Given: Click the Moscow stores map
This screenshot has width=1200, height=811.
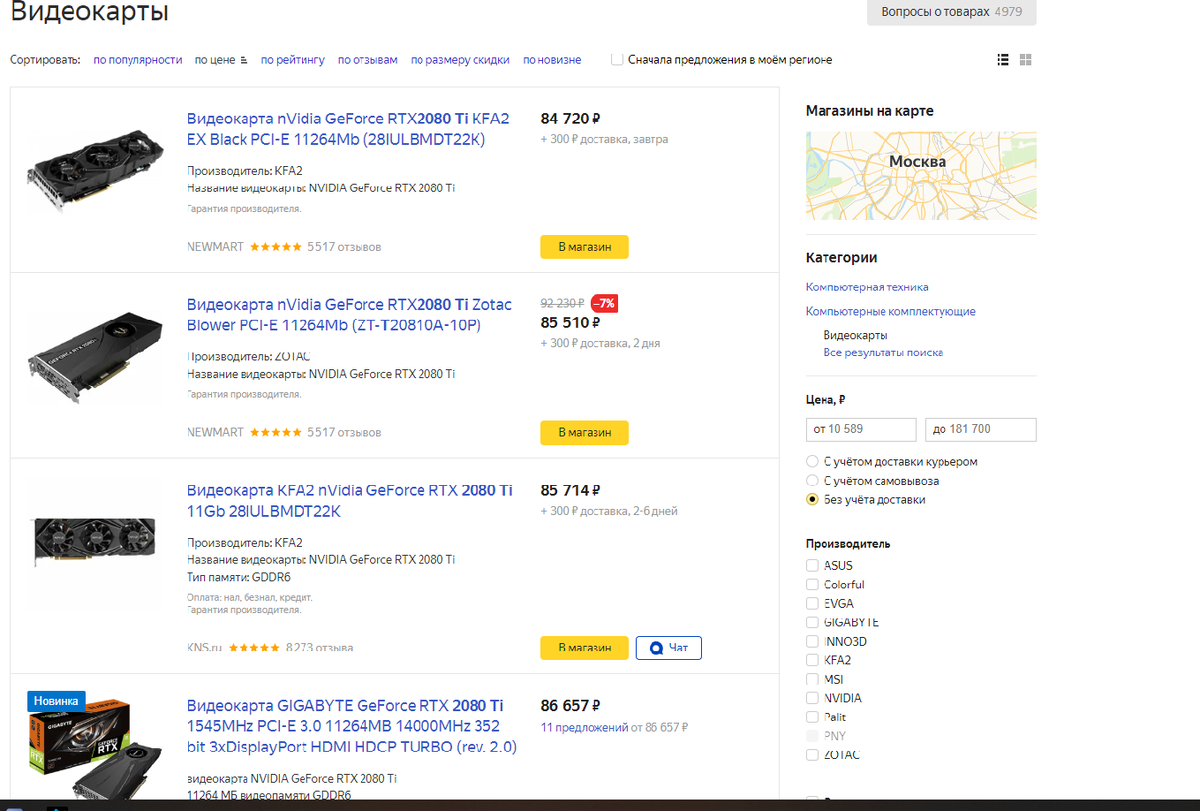Looking at the screenshot, I should pyautogui.click(x=921, y=176).
